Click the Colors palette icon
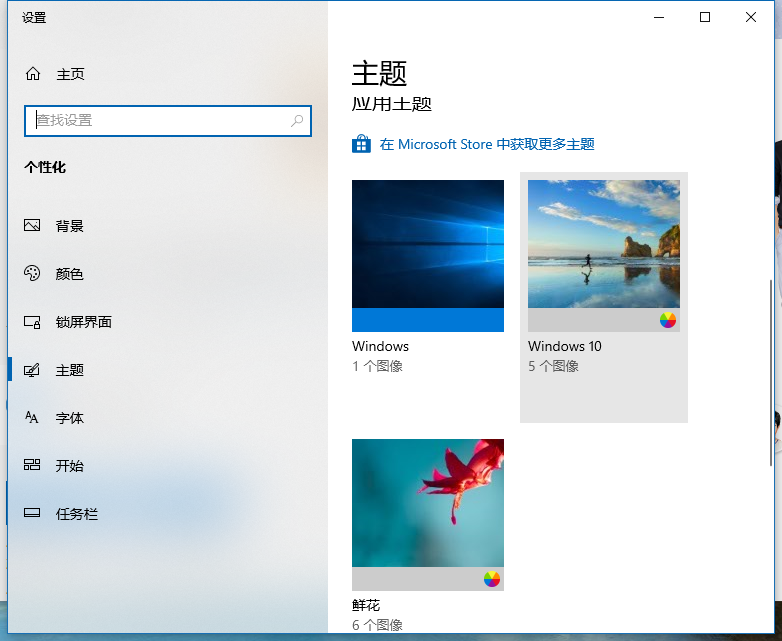782x641 pixels. click(32, 273)
